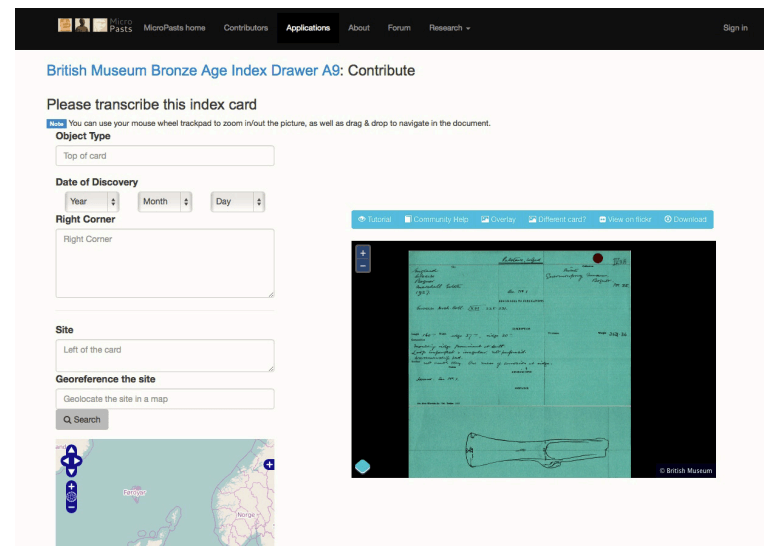Visit the Forum link
Image resolution: width=771 pixels, height=556 pixels.
[x=399, y=28]
